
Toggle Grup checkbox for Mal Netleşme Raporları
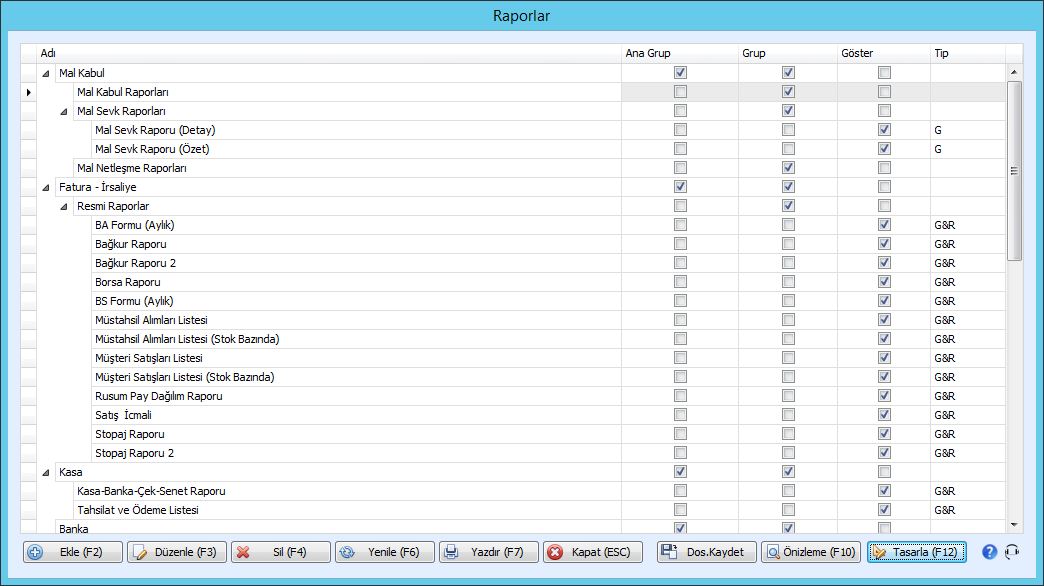[788, 167]
